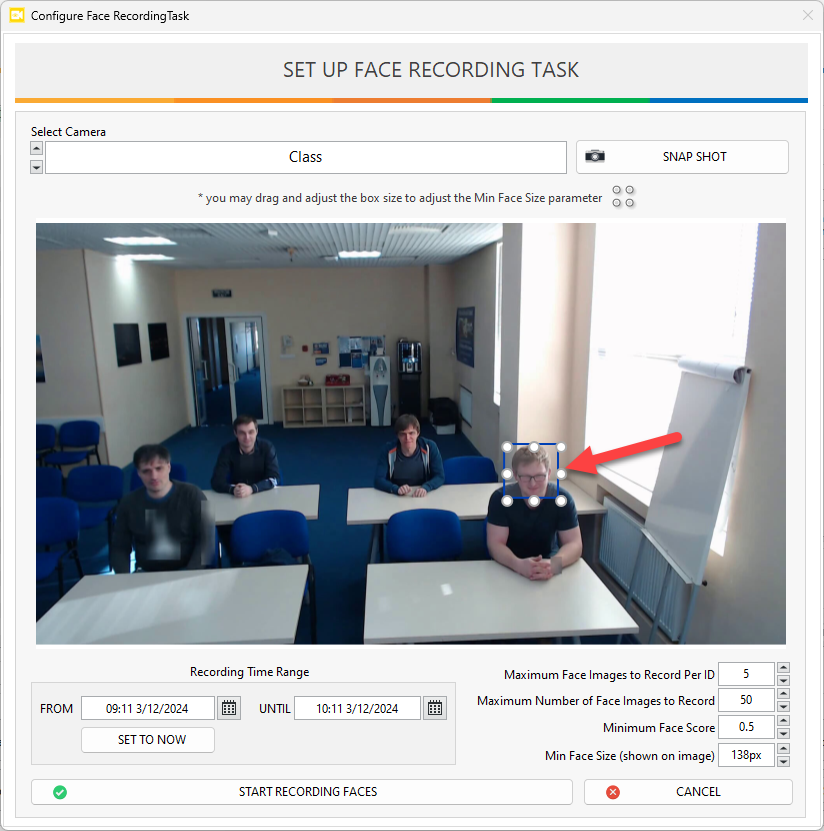Screen dimensions: 824x831
Task: Cancel the face recording task setup
Action: [688, 792]
